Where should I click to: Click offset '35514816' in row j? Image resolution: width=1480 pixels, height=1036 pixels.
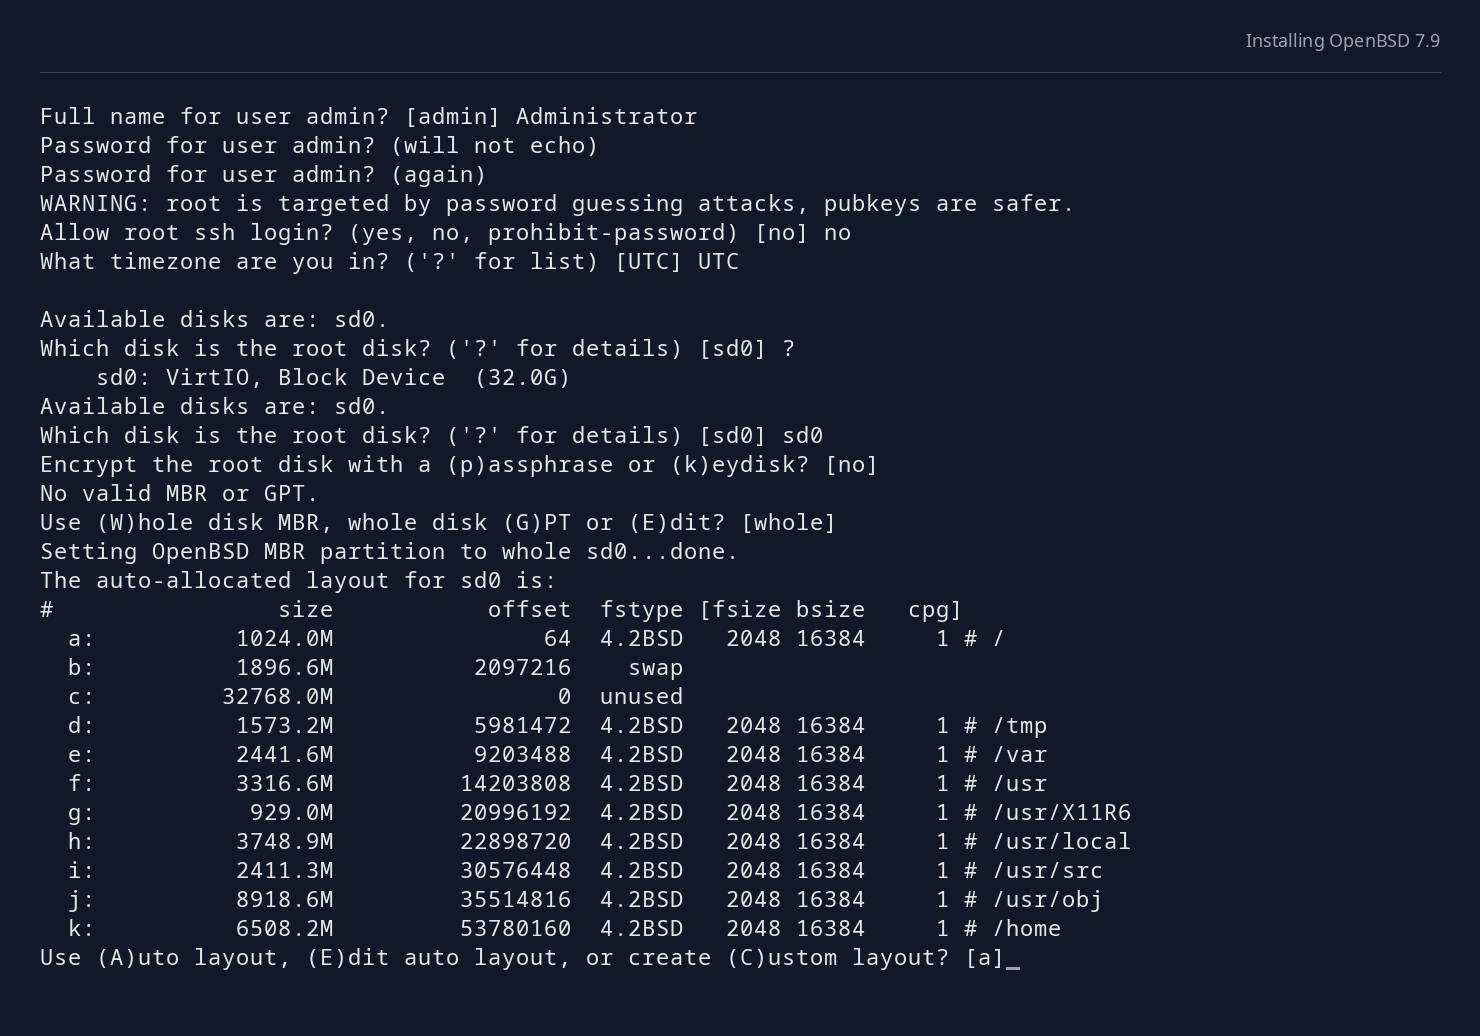coord(515,899)
